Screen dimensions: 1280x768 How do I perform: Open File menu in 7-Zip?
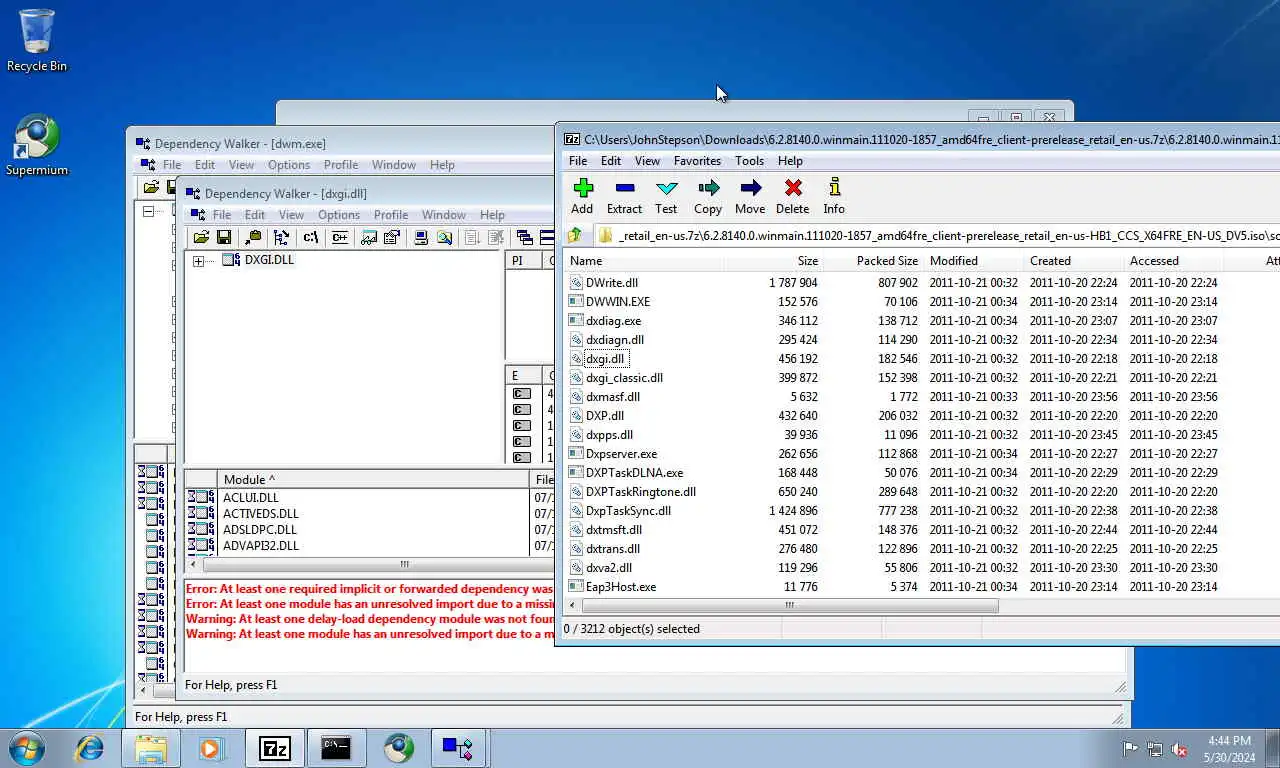(578, 160)
